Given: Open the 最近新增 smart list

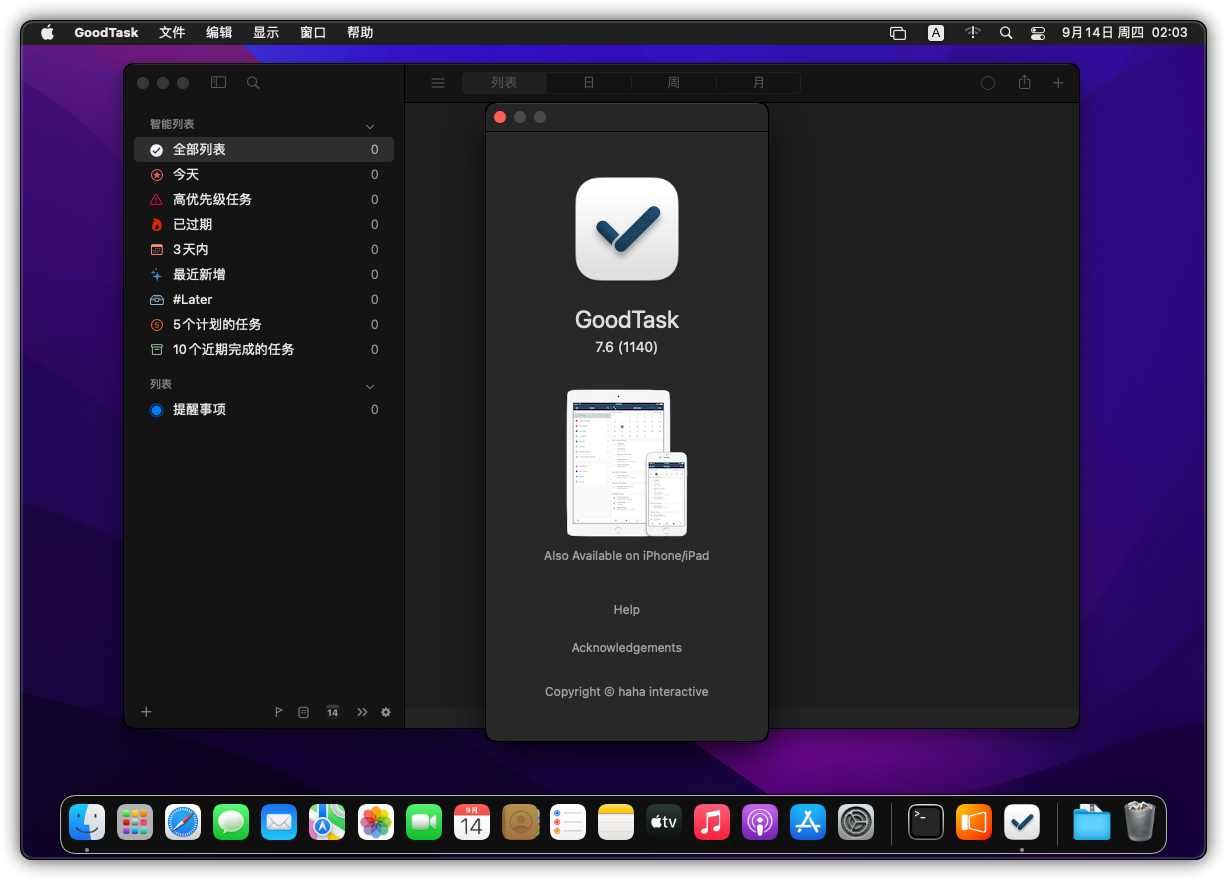Looking at the screenshot, I should [x=264, y=275].
